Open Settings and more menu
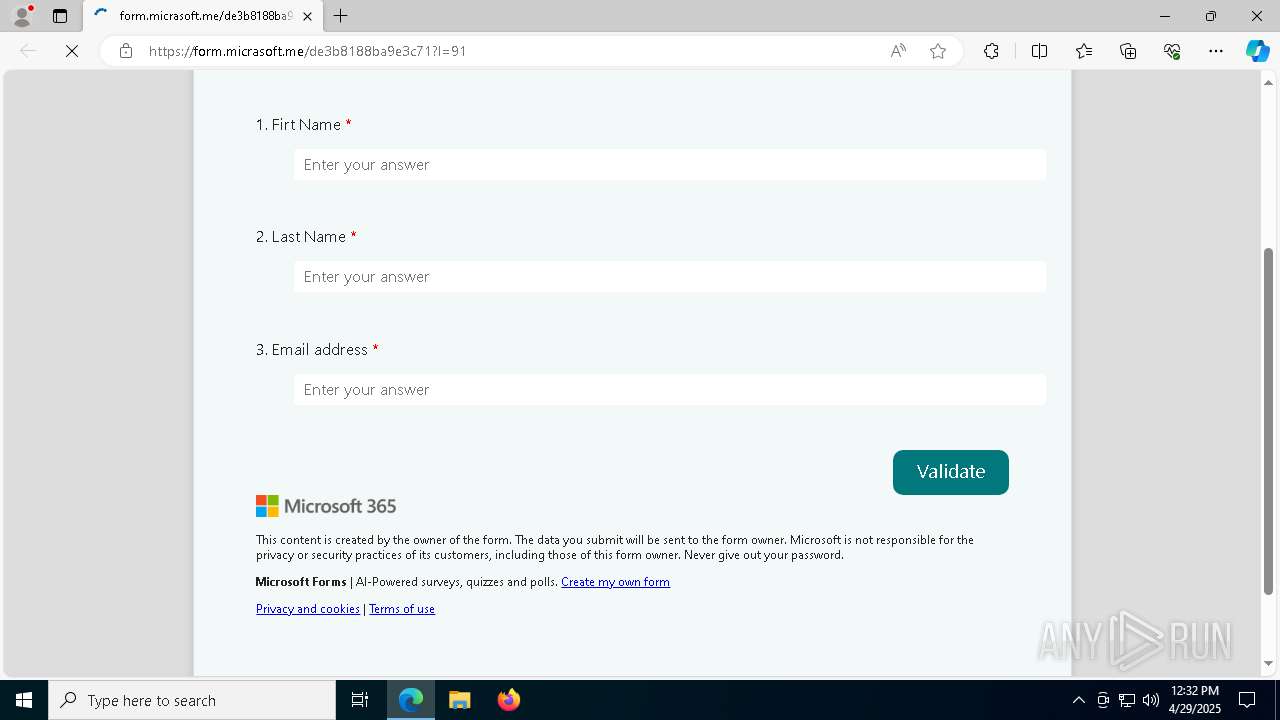 click(1216, 51)
